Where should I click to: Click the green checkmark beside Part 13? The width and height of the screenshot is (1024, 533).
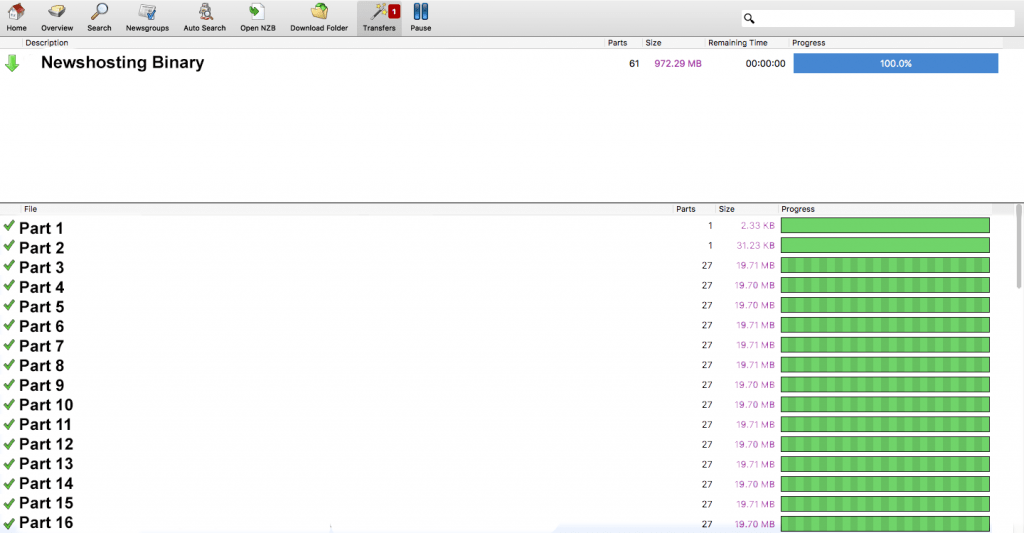click(x=9, y=463)
